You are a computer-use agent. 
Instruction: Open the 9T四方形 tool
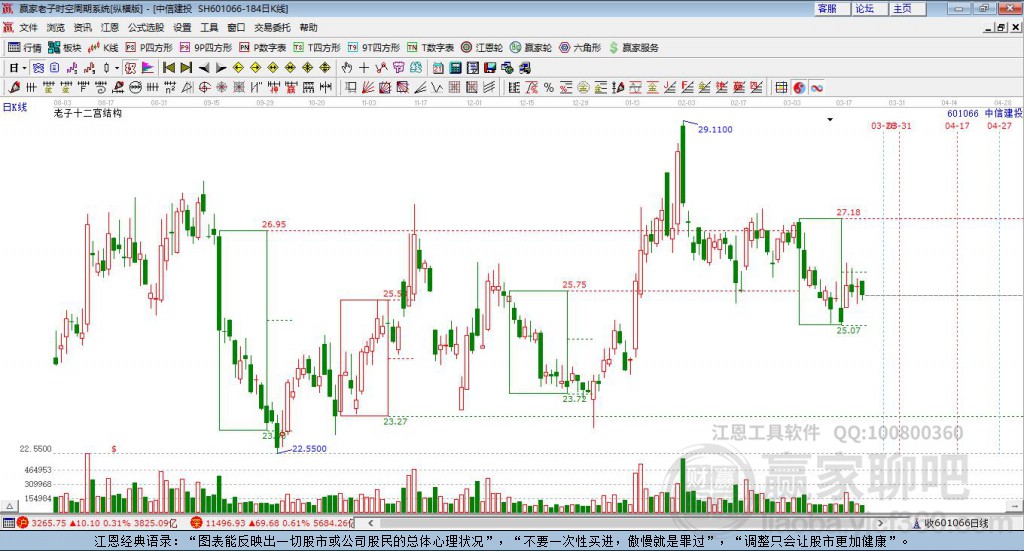tap(374, 48)
